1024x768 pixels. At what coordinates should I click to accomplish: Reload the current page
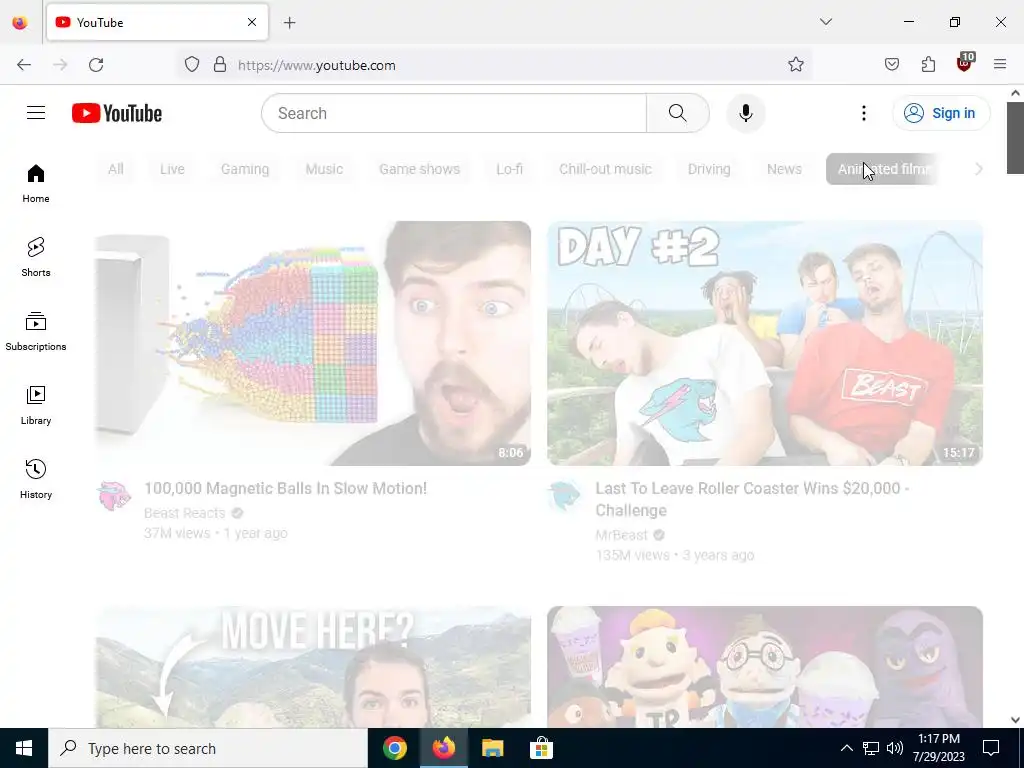pyautogui.click(x=96, y=65)
